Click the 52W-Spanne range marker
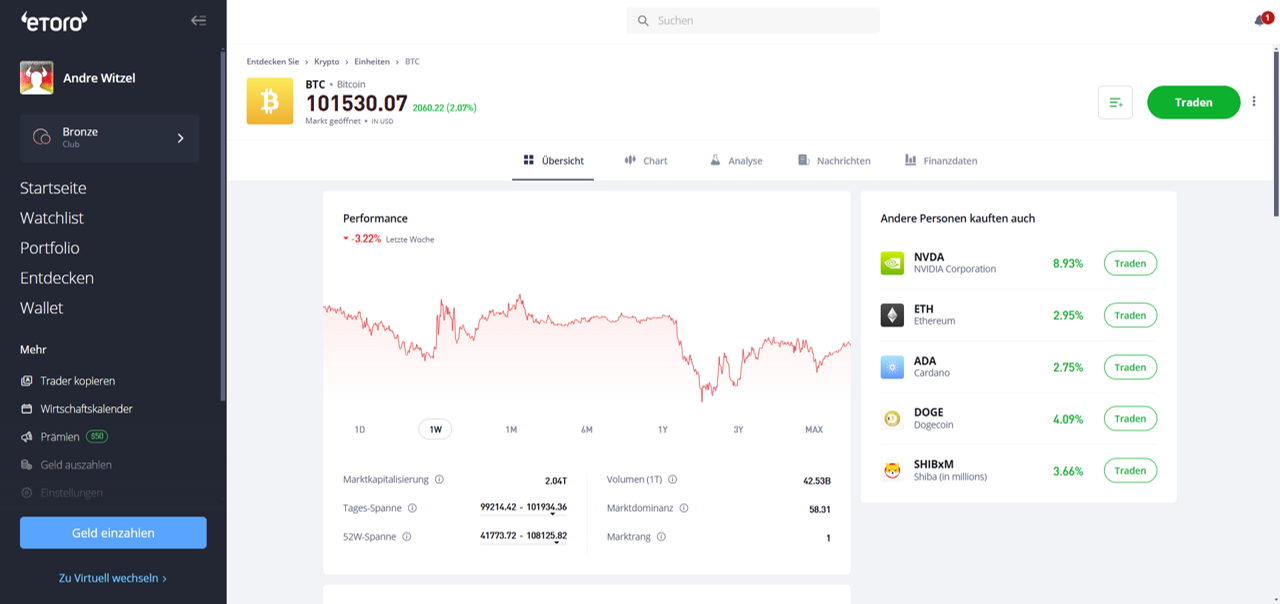Image resolution: width=1280 pixels, height=604 pixels. 556,543
